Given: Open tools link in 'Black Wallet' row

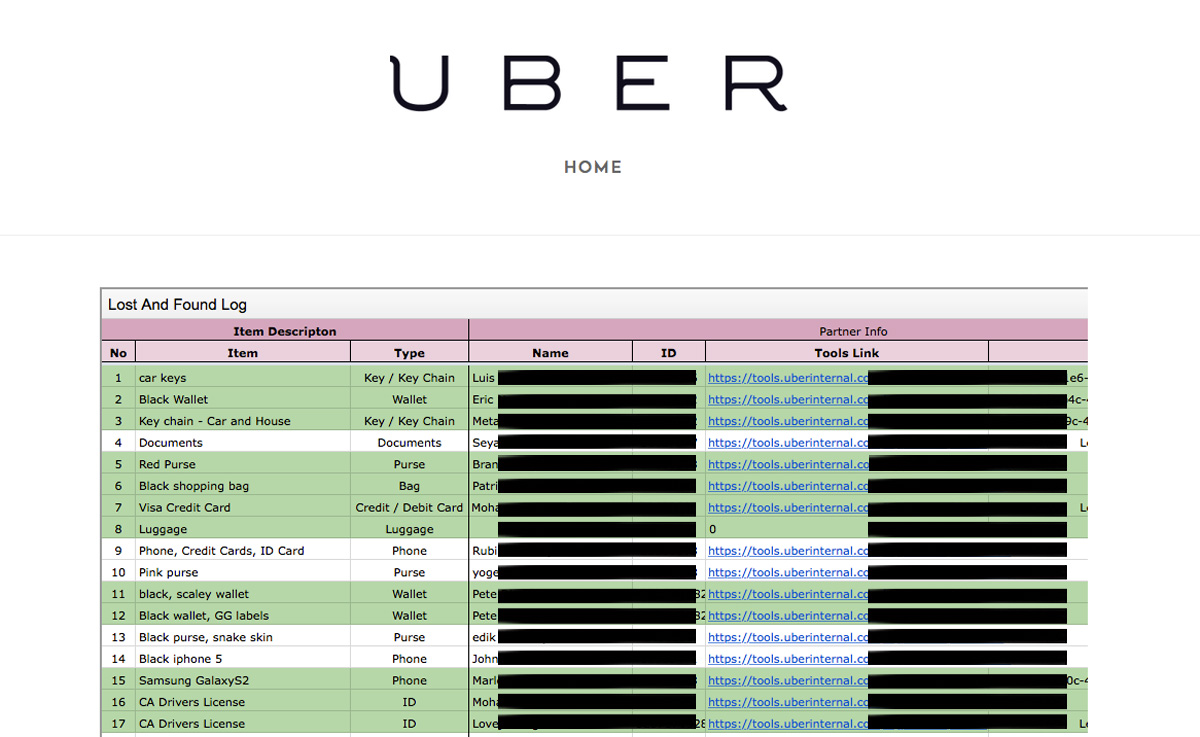Looking at the screenshot, I should coord(788,400).
